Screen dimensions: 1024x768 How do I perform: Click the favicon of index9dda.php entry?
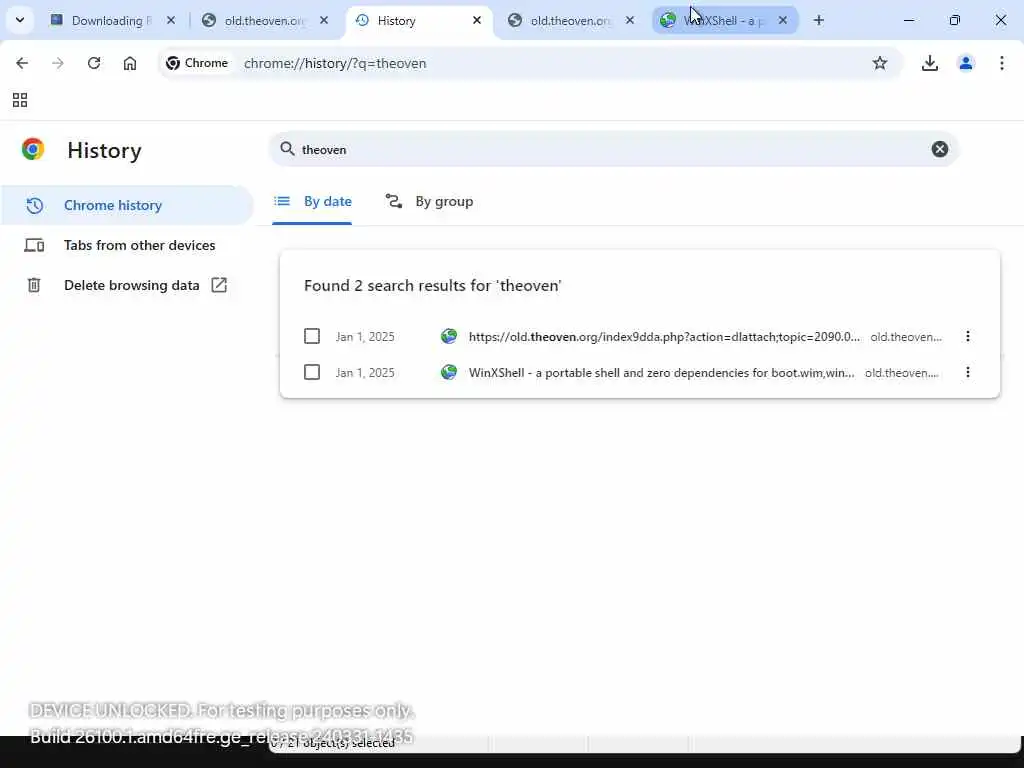[449, 336]
